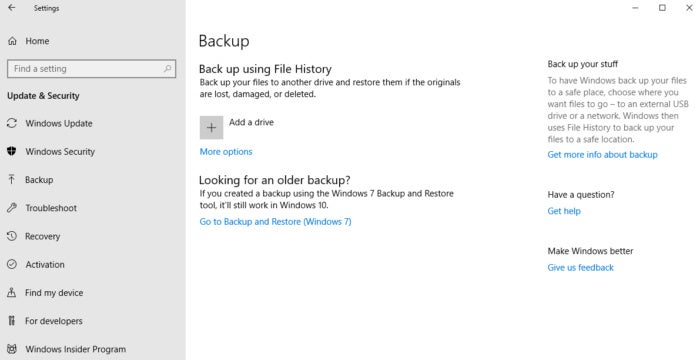Click the Back up using File History heading
Screen dimensions: 700x360
[265, 69]
